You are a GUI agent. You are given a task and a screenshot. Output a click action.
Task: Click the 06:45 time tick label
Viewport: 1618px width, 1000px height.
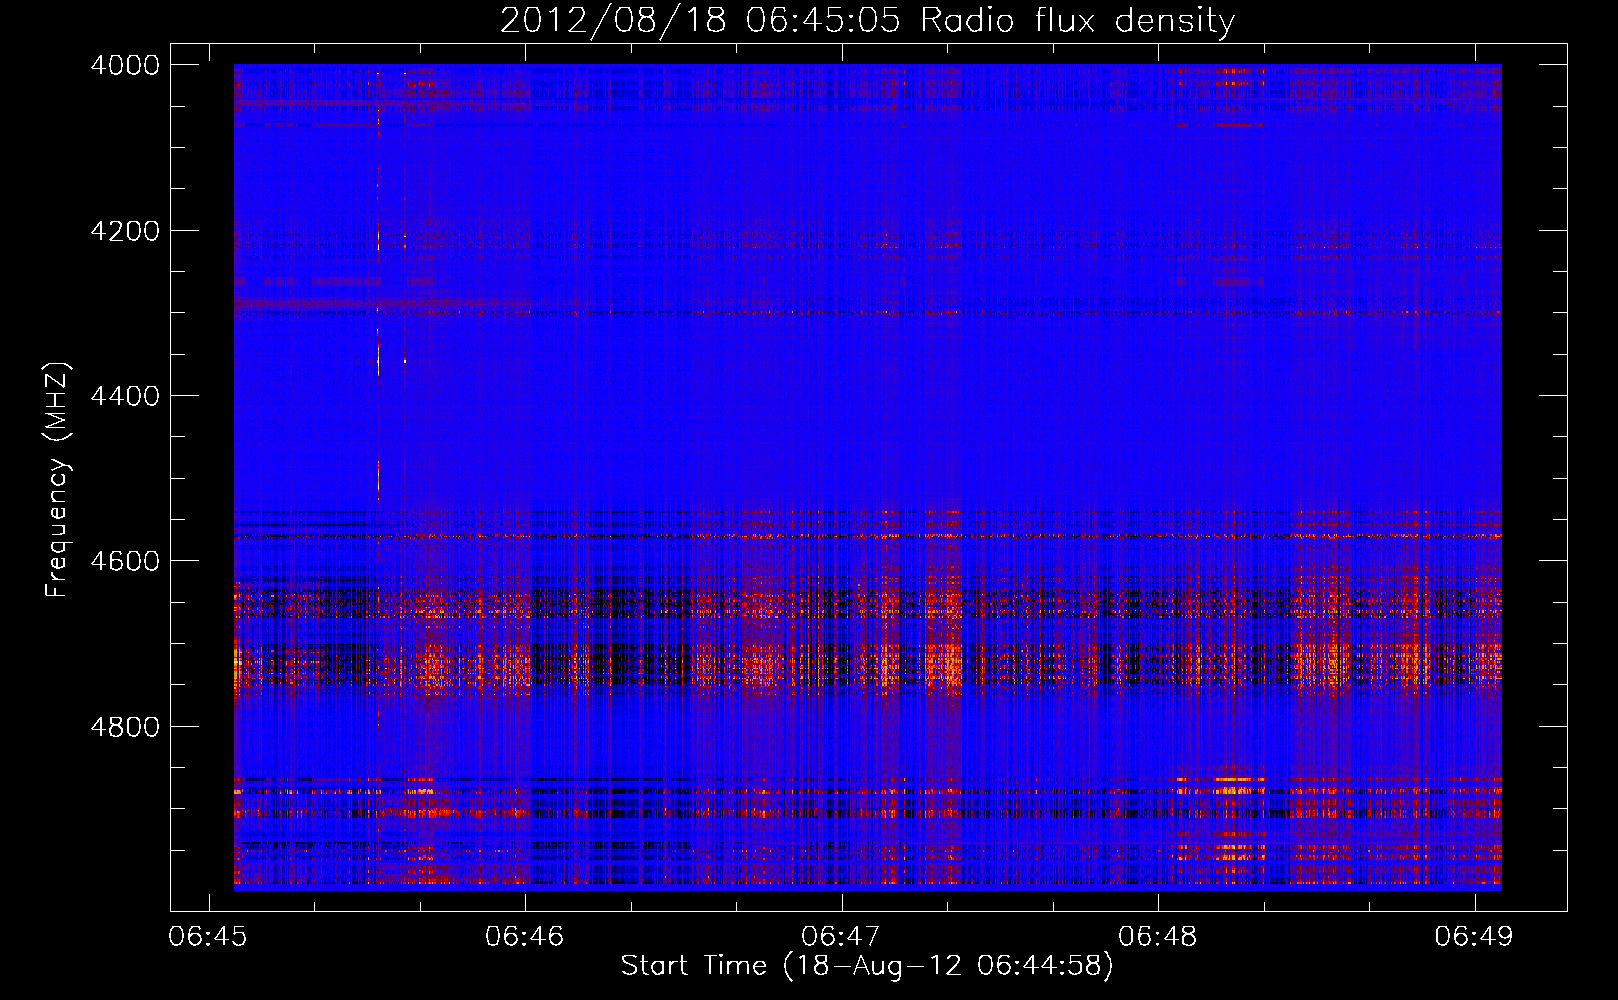tap(208, 937)
